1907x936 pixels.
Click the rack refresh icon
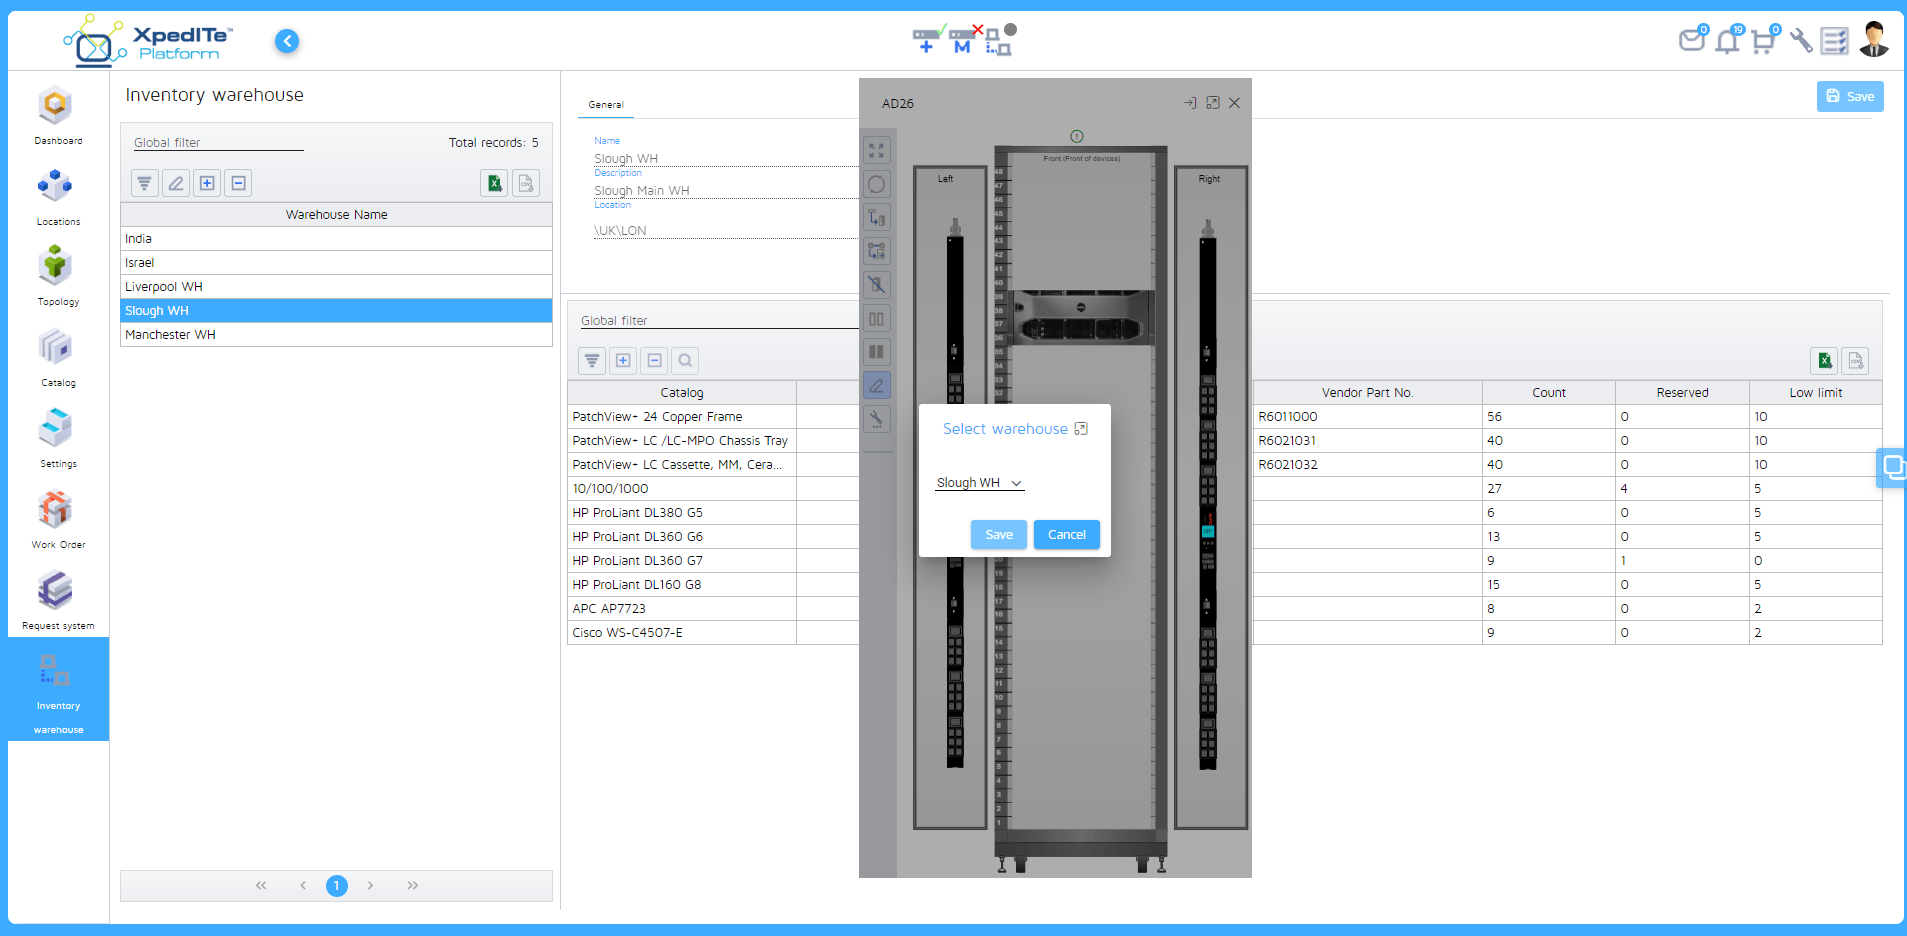tap(877, 184)
